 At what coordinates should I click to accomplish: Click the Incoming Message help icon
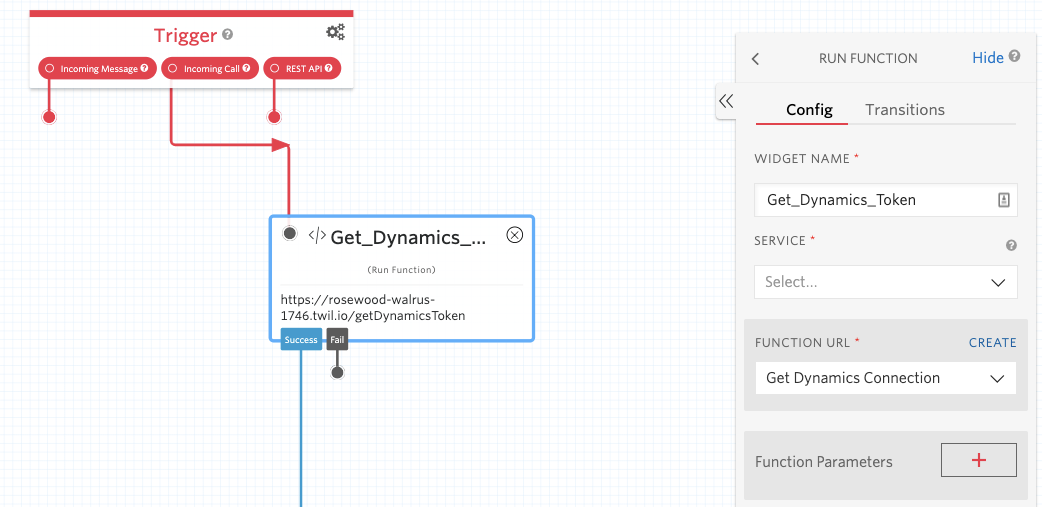click(x=144, y=68)
